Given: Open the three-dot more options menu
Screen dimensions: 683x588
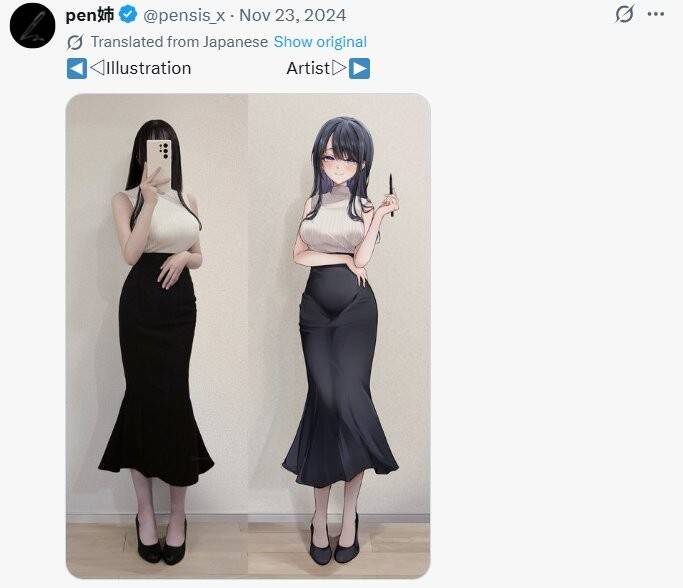Looking at the screenshot, I should pyautogui.click(x=656, y=14).
